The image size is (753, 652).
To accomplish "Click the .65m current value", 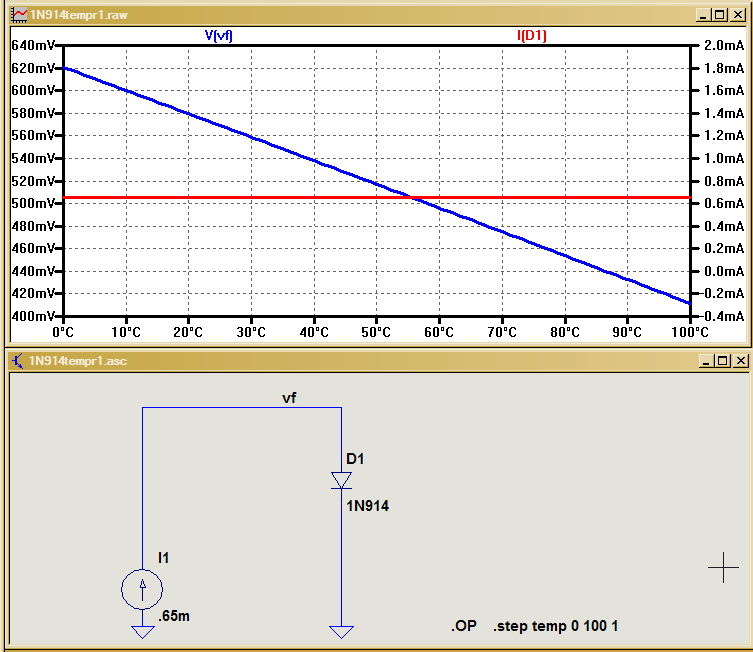I will tap(174, 616).
